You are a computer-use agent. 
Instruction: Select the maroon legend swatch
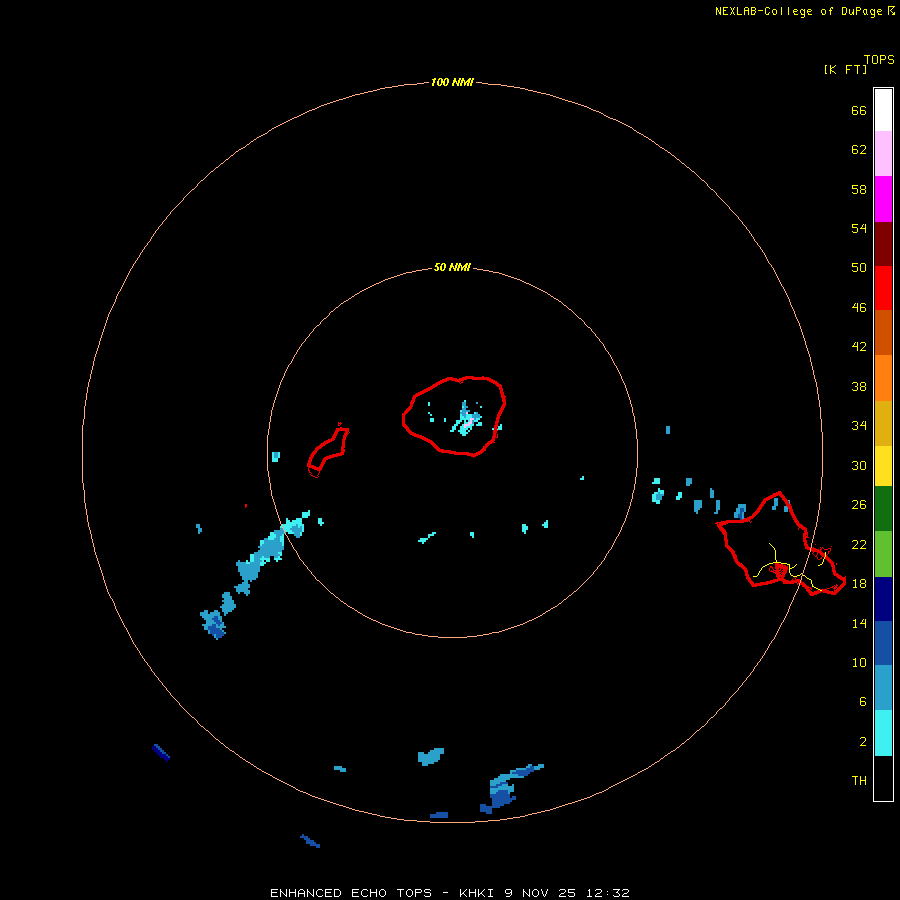883,244
